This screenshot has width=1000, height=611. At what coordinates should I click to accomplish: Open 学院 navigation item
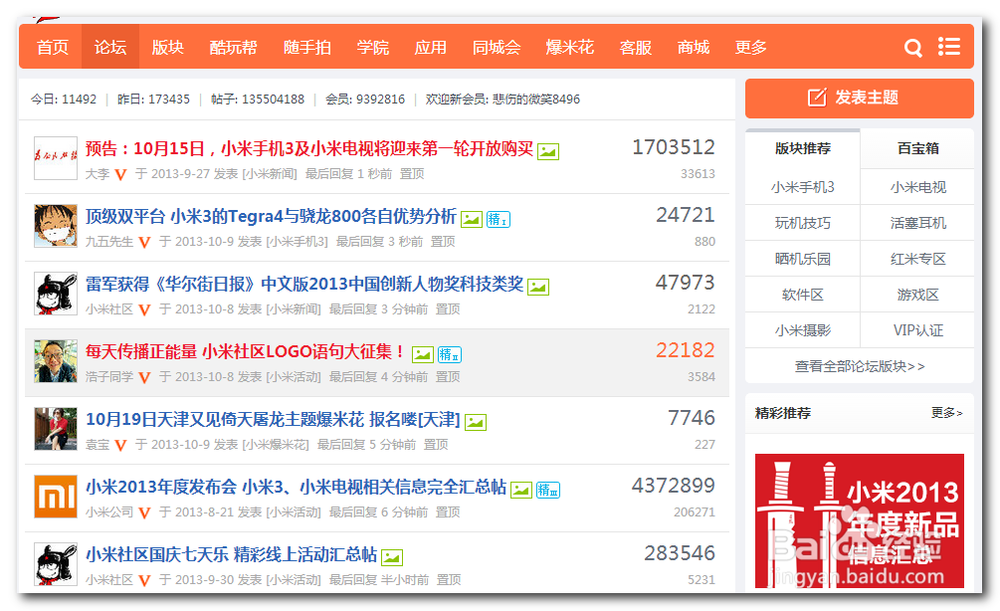click(373, 47)
